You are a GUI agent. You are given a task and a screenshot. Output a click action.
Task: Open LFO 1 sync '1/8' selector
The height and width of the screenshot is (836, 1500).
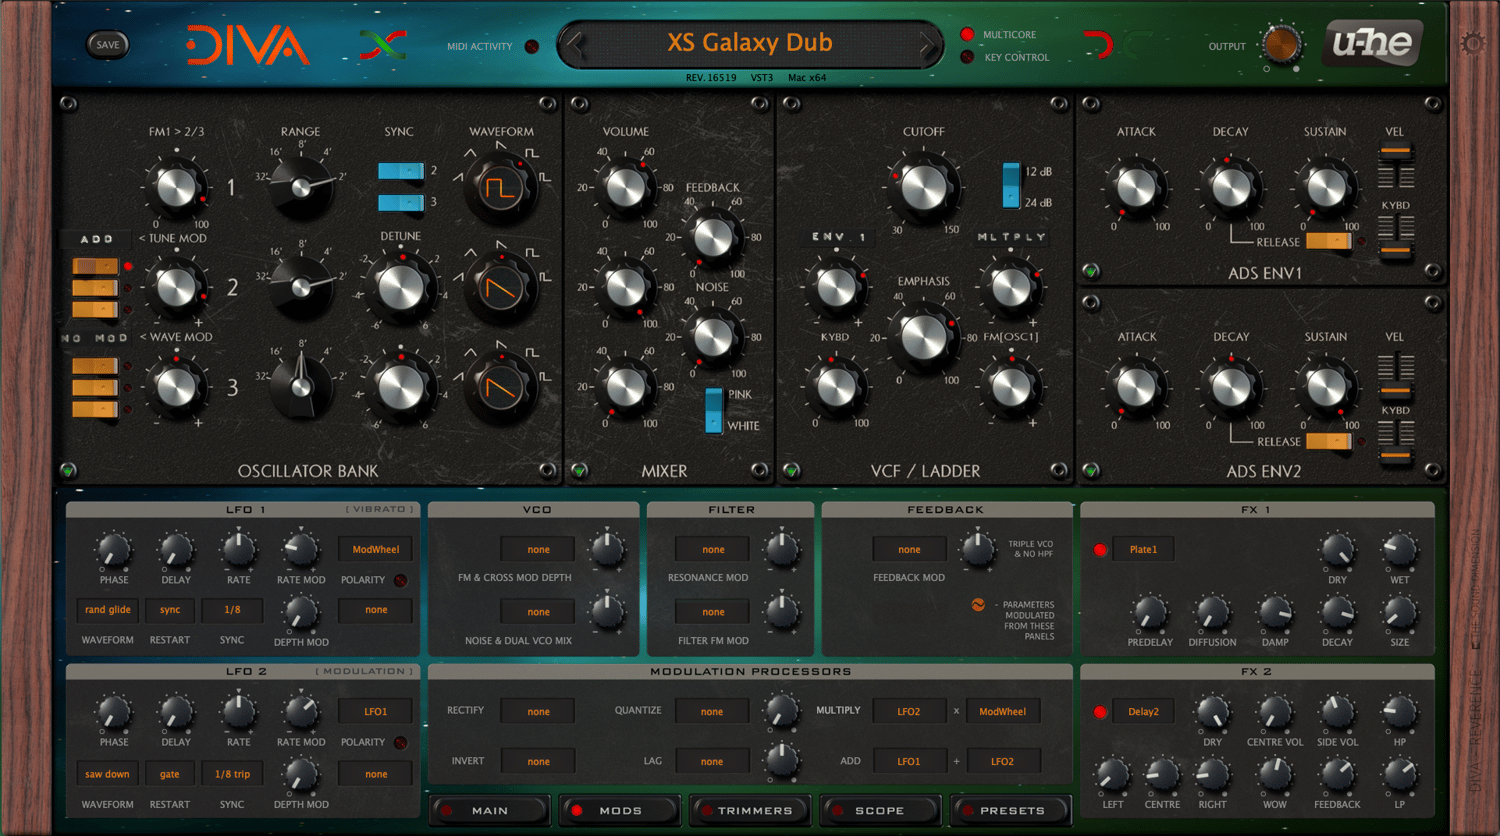coord(232,610)
